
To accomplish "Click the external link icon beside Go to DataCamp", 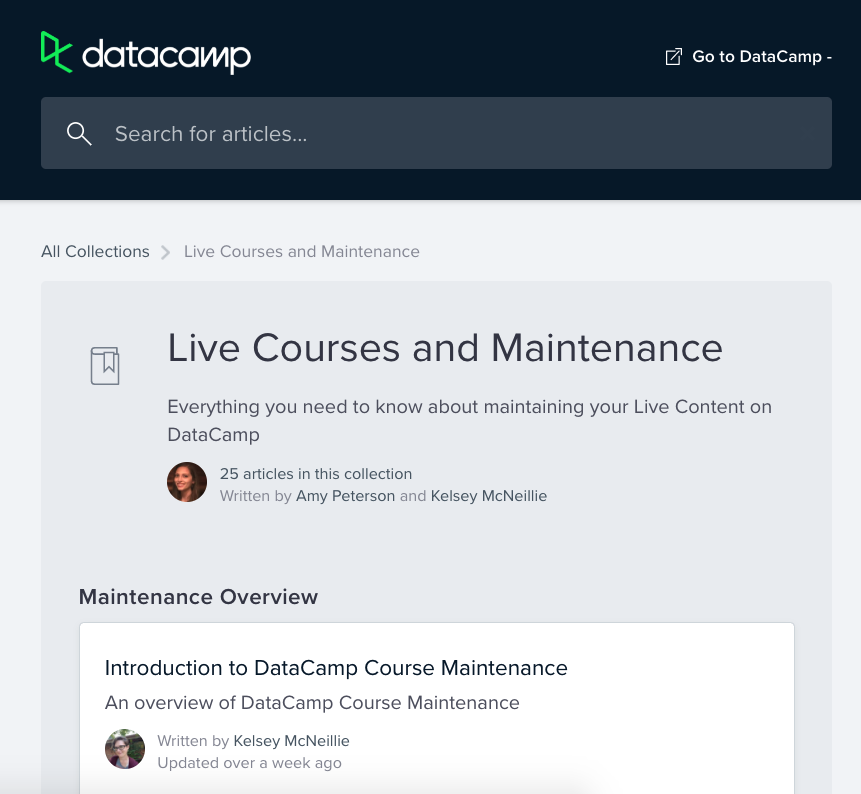I will point(674,57).
